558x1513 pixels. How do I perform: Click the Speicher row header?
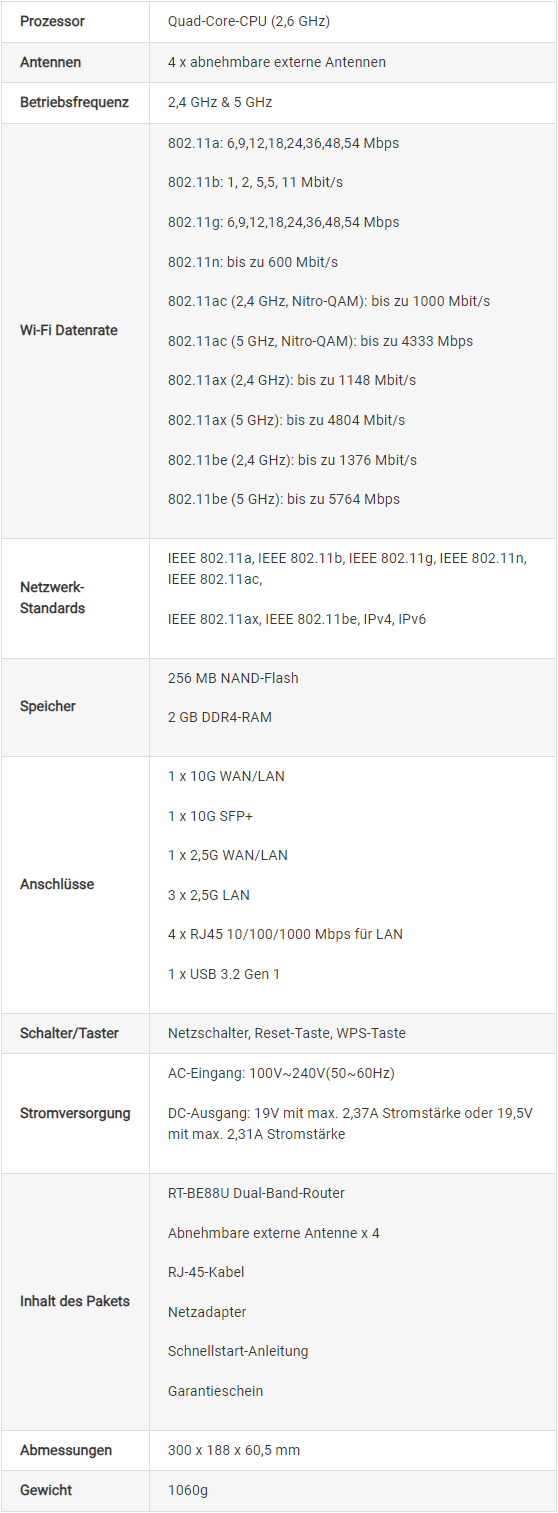pyautogui.click(x=48, y=706)
